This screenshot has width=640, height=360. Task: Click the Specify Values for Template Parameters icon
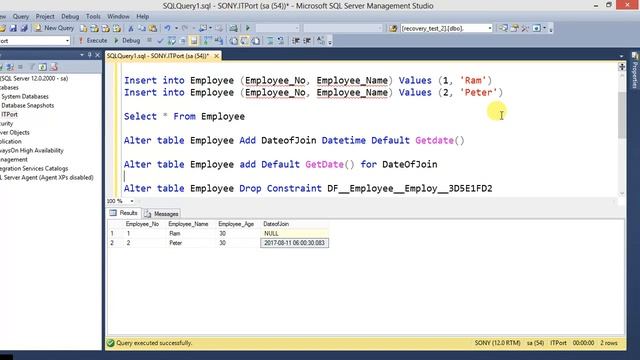321,40
